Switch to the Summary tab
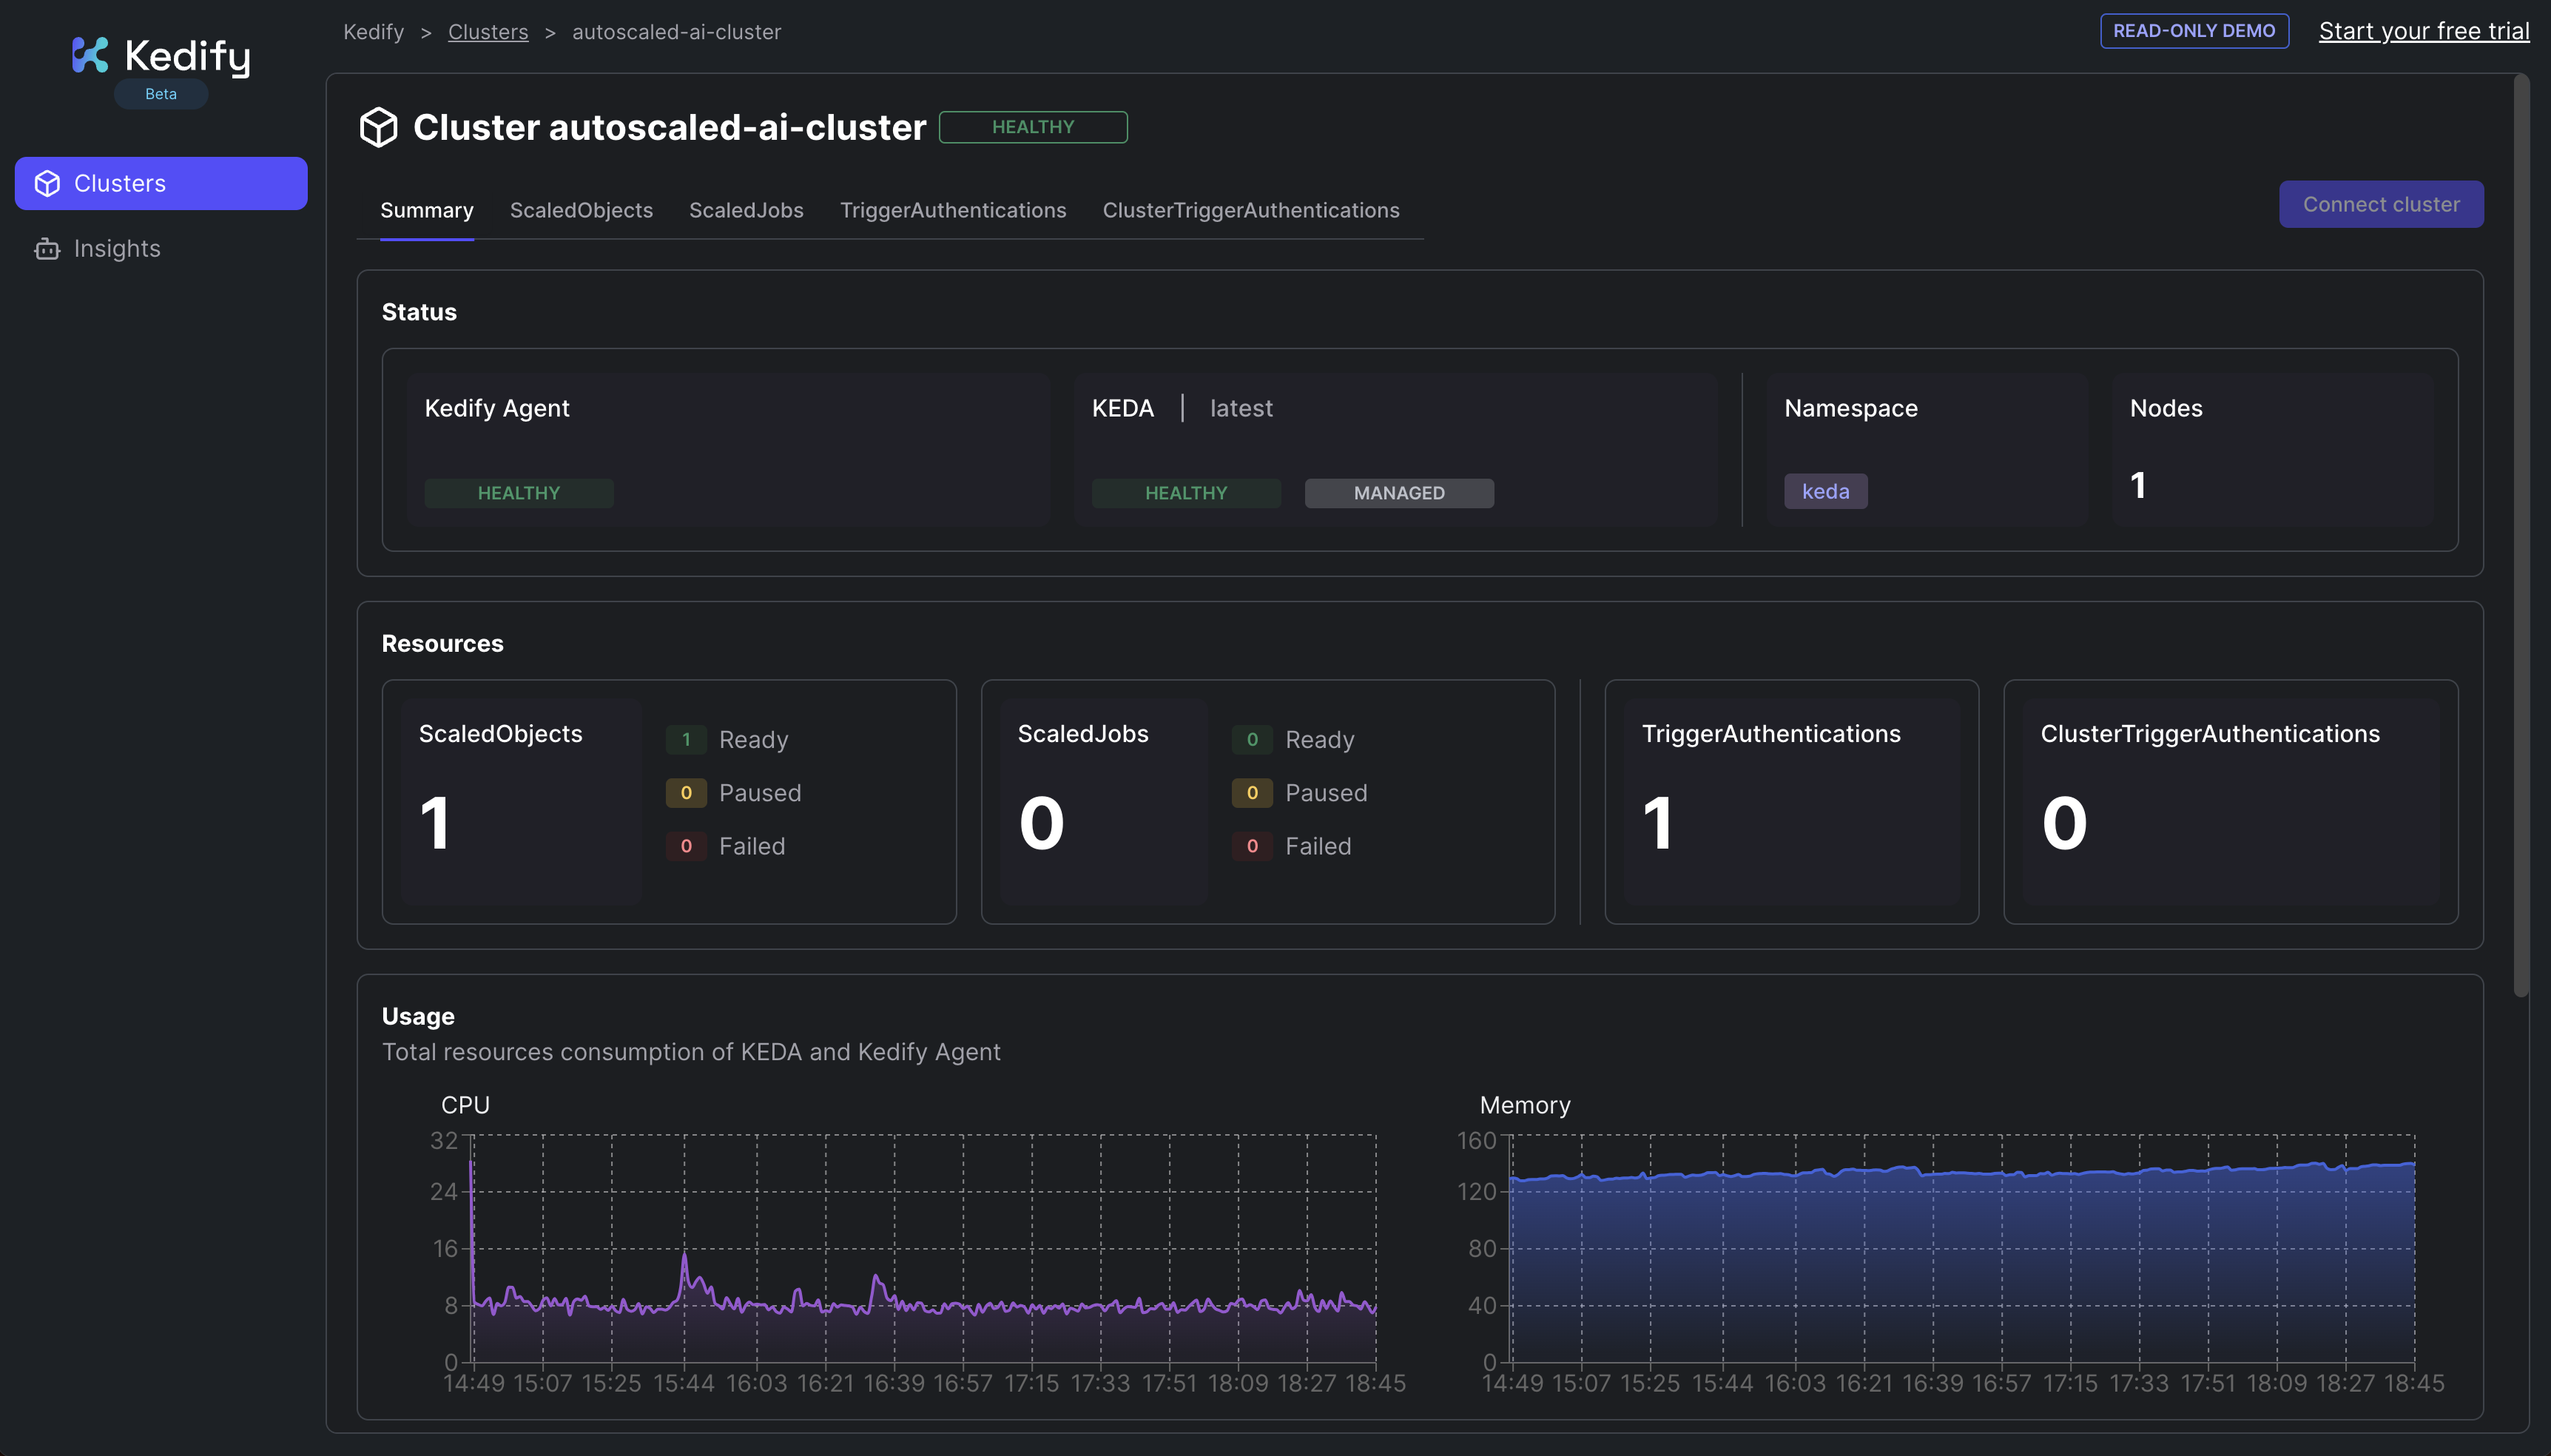This screenshot has width=2551, height=1456. pos(427,210)
